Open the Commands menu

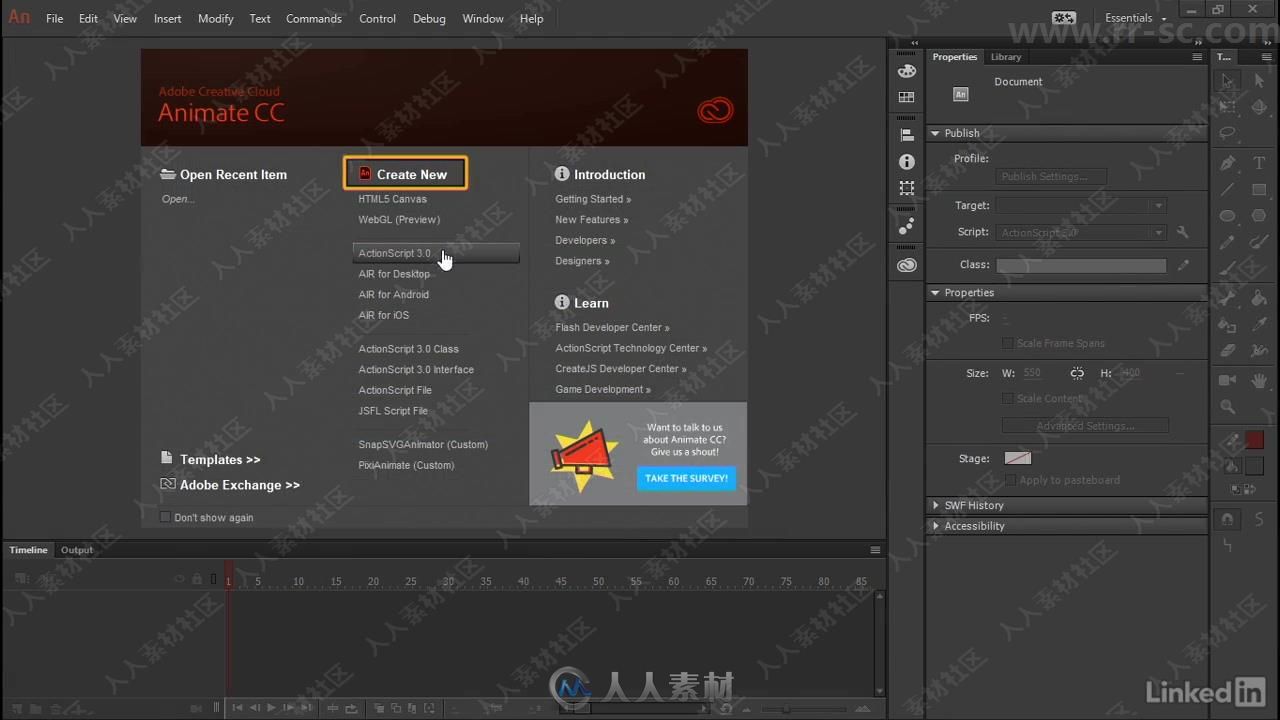tap(314, 18)
